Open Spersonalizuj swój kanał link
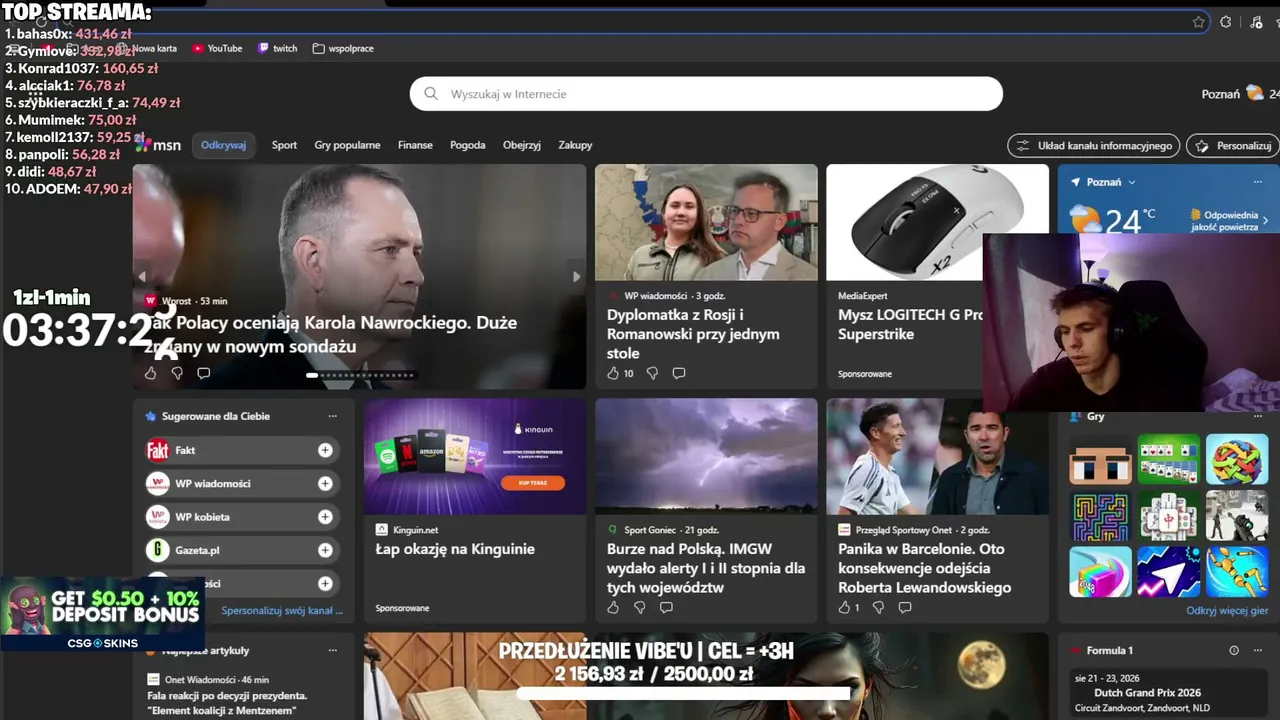1280x720 pixels. pyautogui.click(x=282, y=610)
